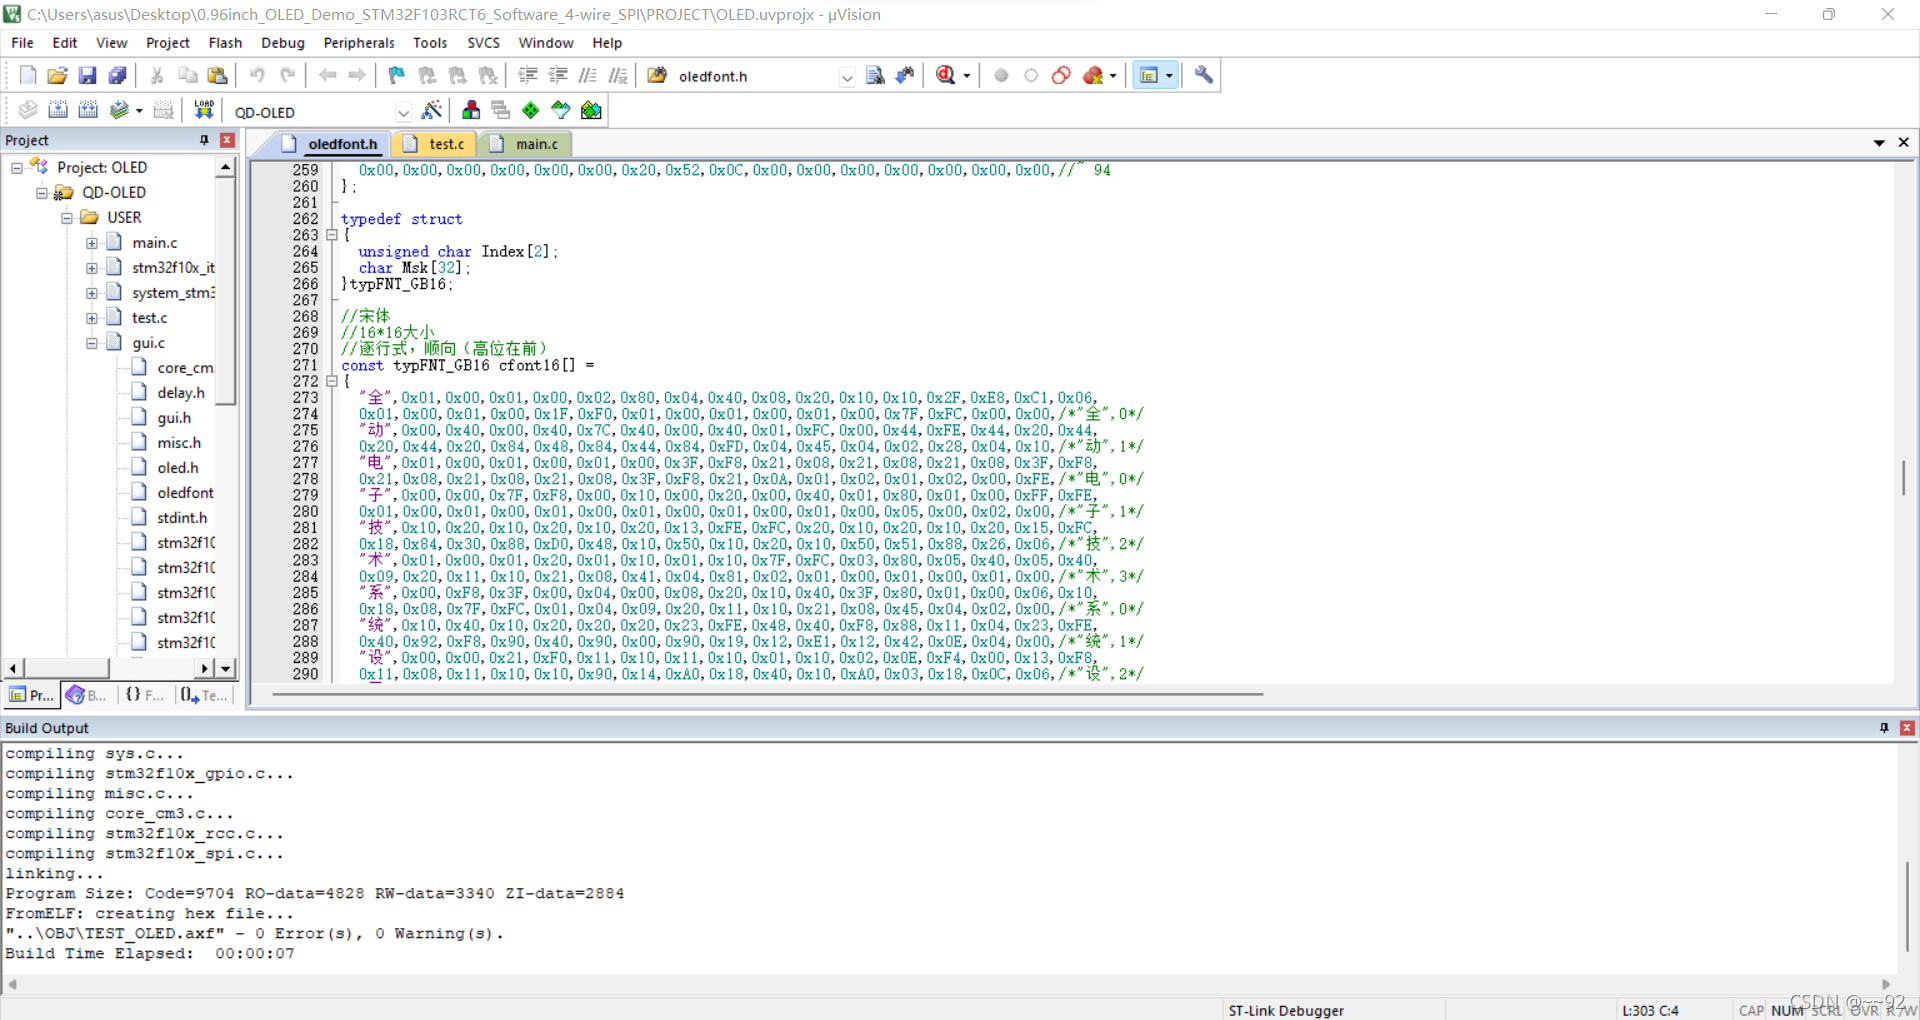Collapse the gui.c tree node
Image resolution: width=1920 pixels, height=1020 pixels.
[92, 343]
